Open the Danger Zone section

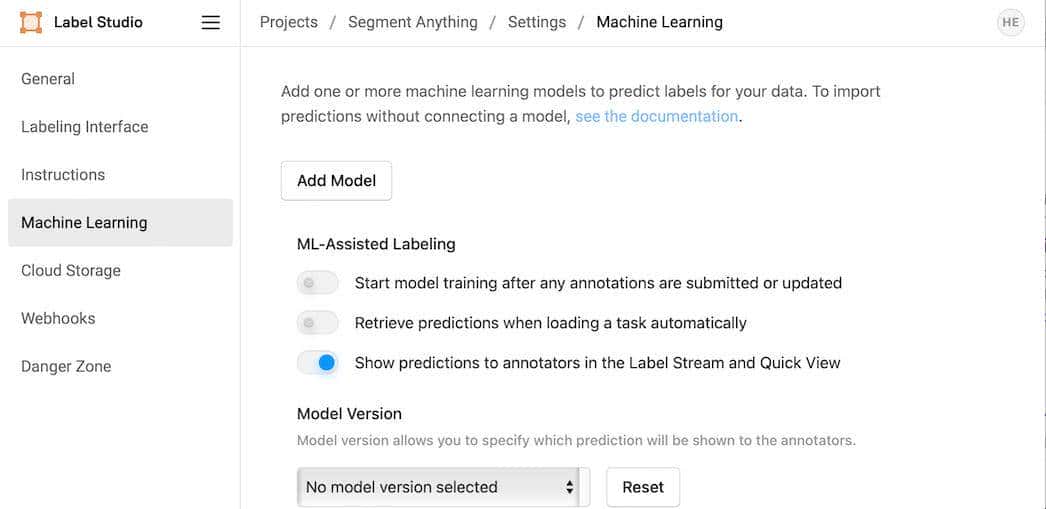click(66, 367)
